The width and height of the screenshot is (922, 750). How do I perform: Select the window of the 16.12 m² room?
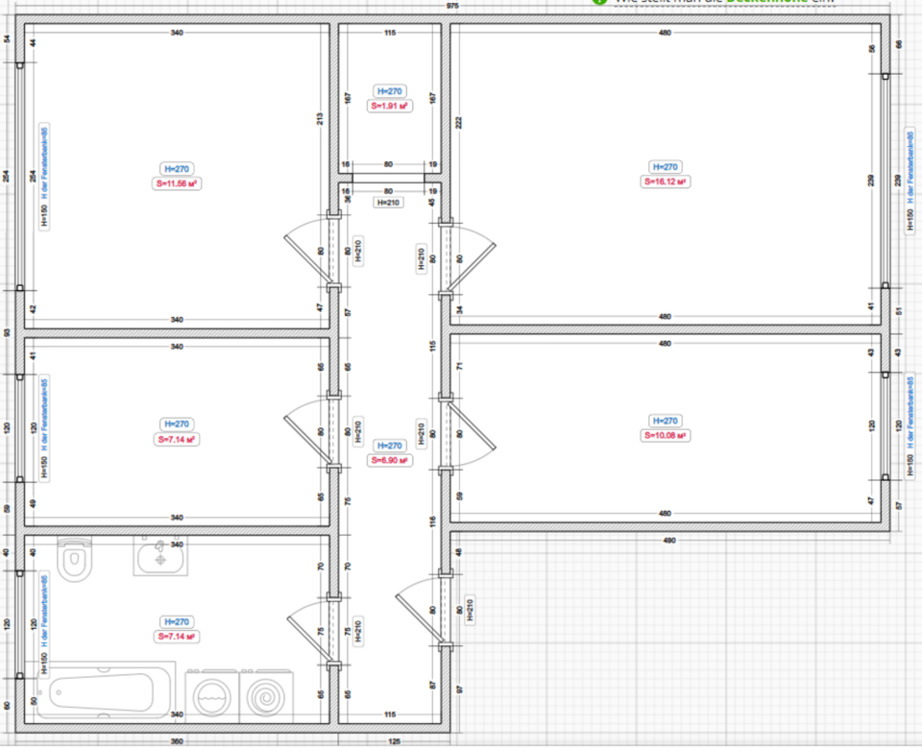click(x=886, y=182)
